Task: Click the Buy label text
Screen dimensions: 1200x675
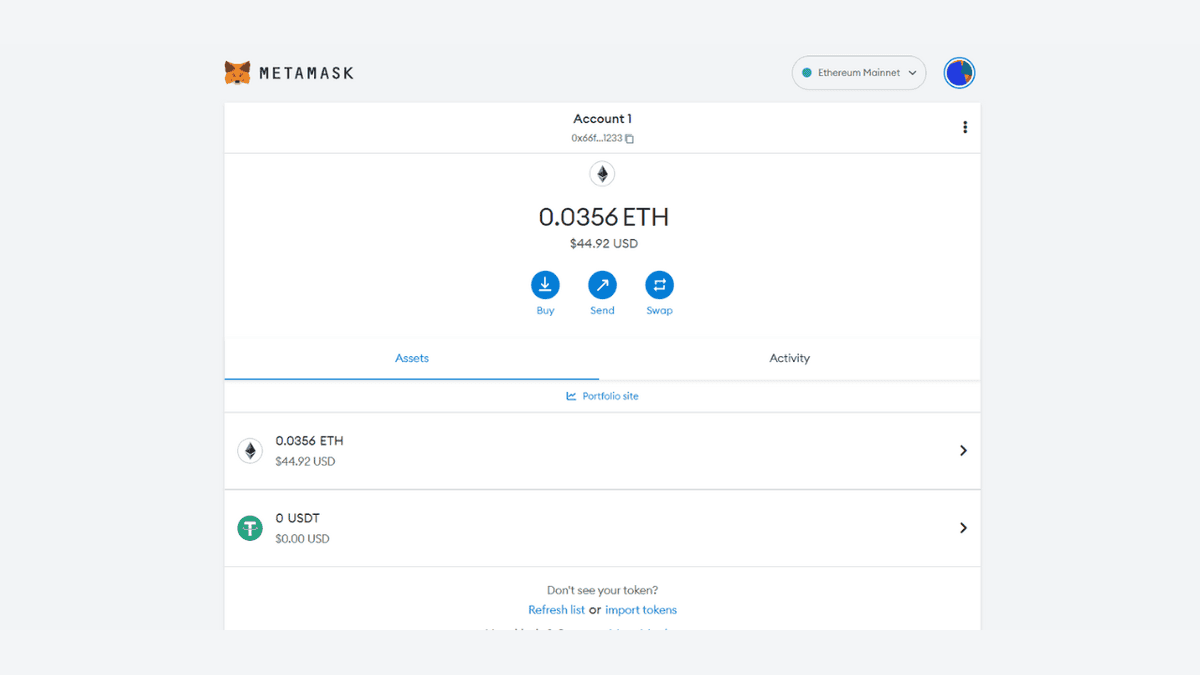Action: click(545, 311)
